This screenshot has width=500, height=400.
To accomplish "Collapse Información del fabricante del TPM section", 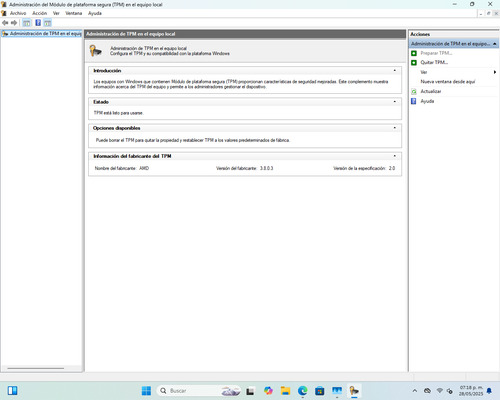I will [x=395, y=156].
